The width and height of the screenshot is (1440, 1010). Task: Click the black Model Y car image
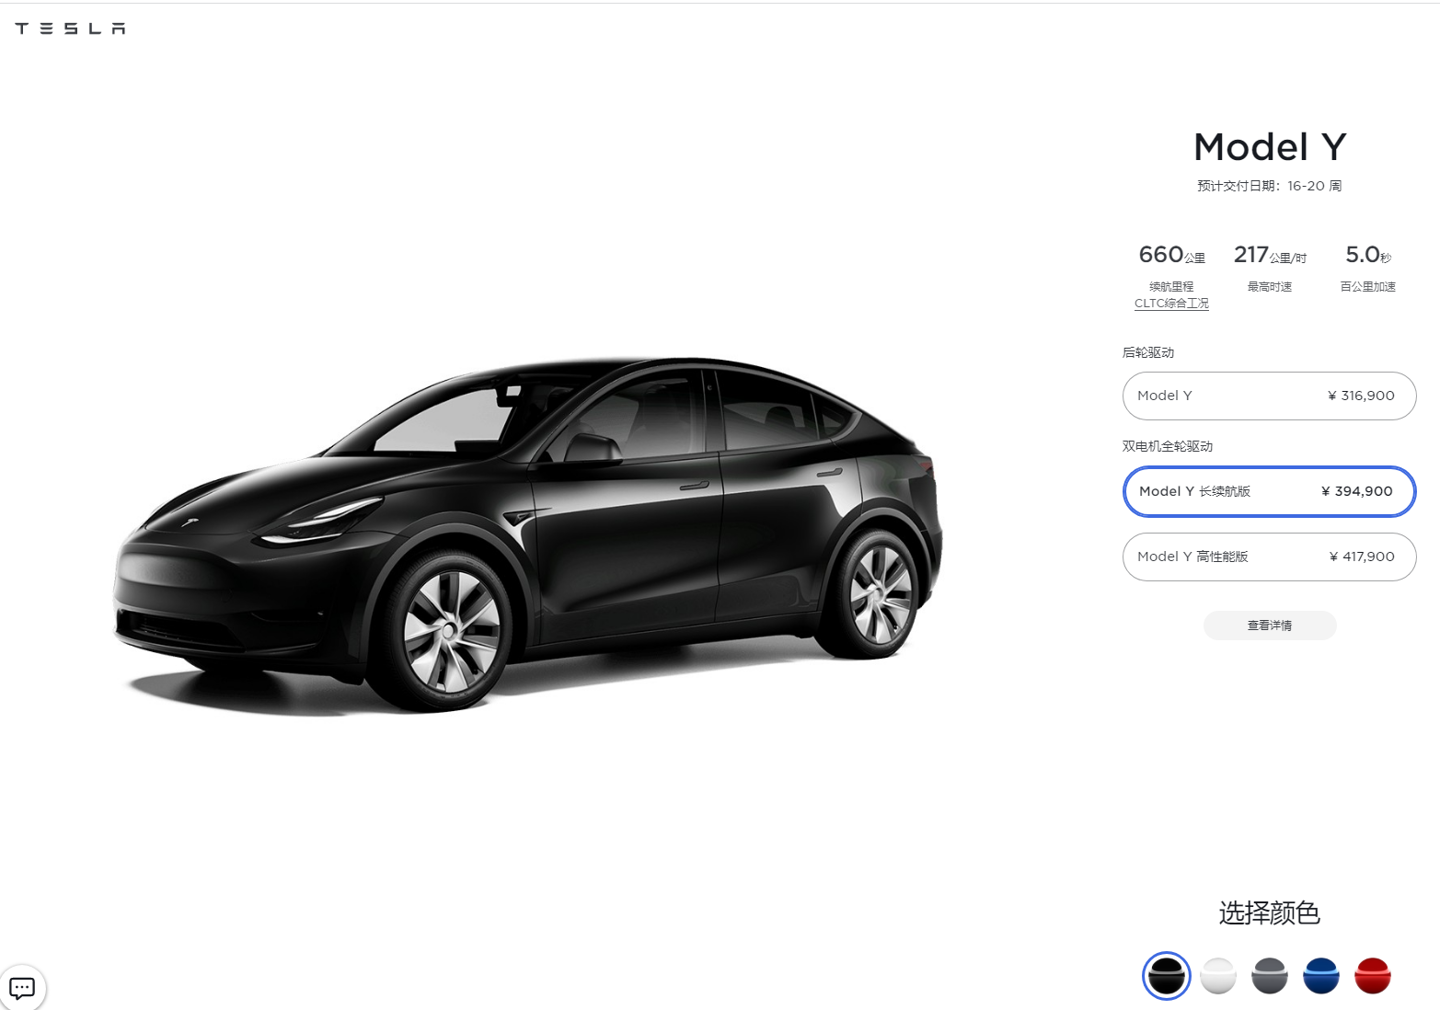click(x=528, y=535)
